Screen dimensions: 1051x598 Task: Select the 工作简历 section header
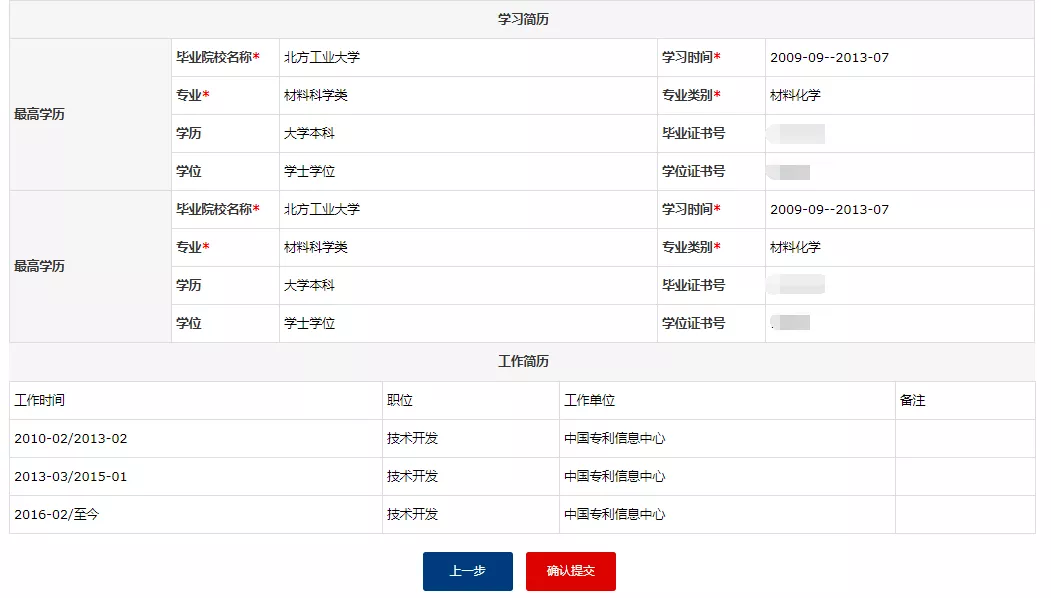[525, 361]
